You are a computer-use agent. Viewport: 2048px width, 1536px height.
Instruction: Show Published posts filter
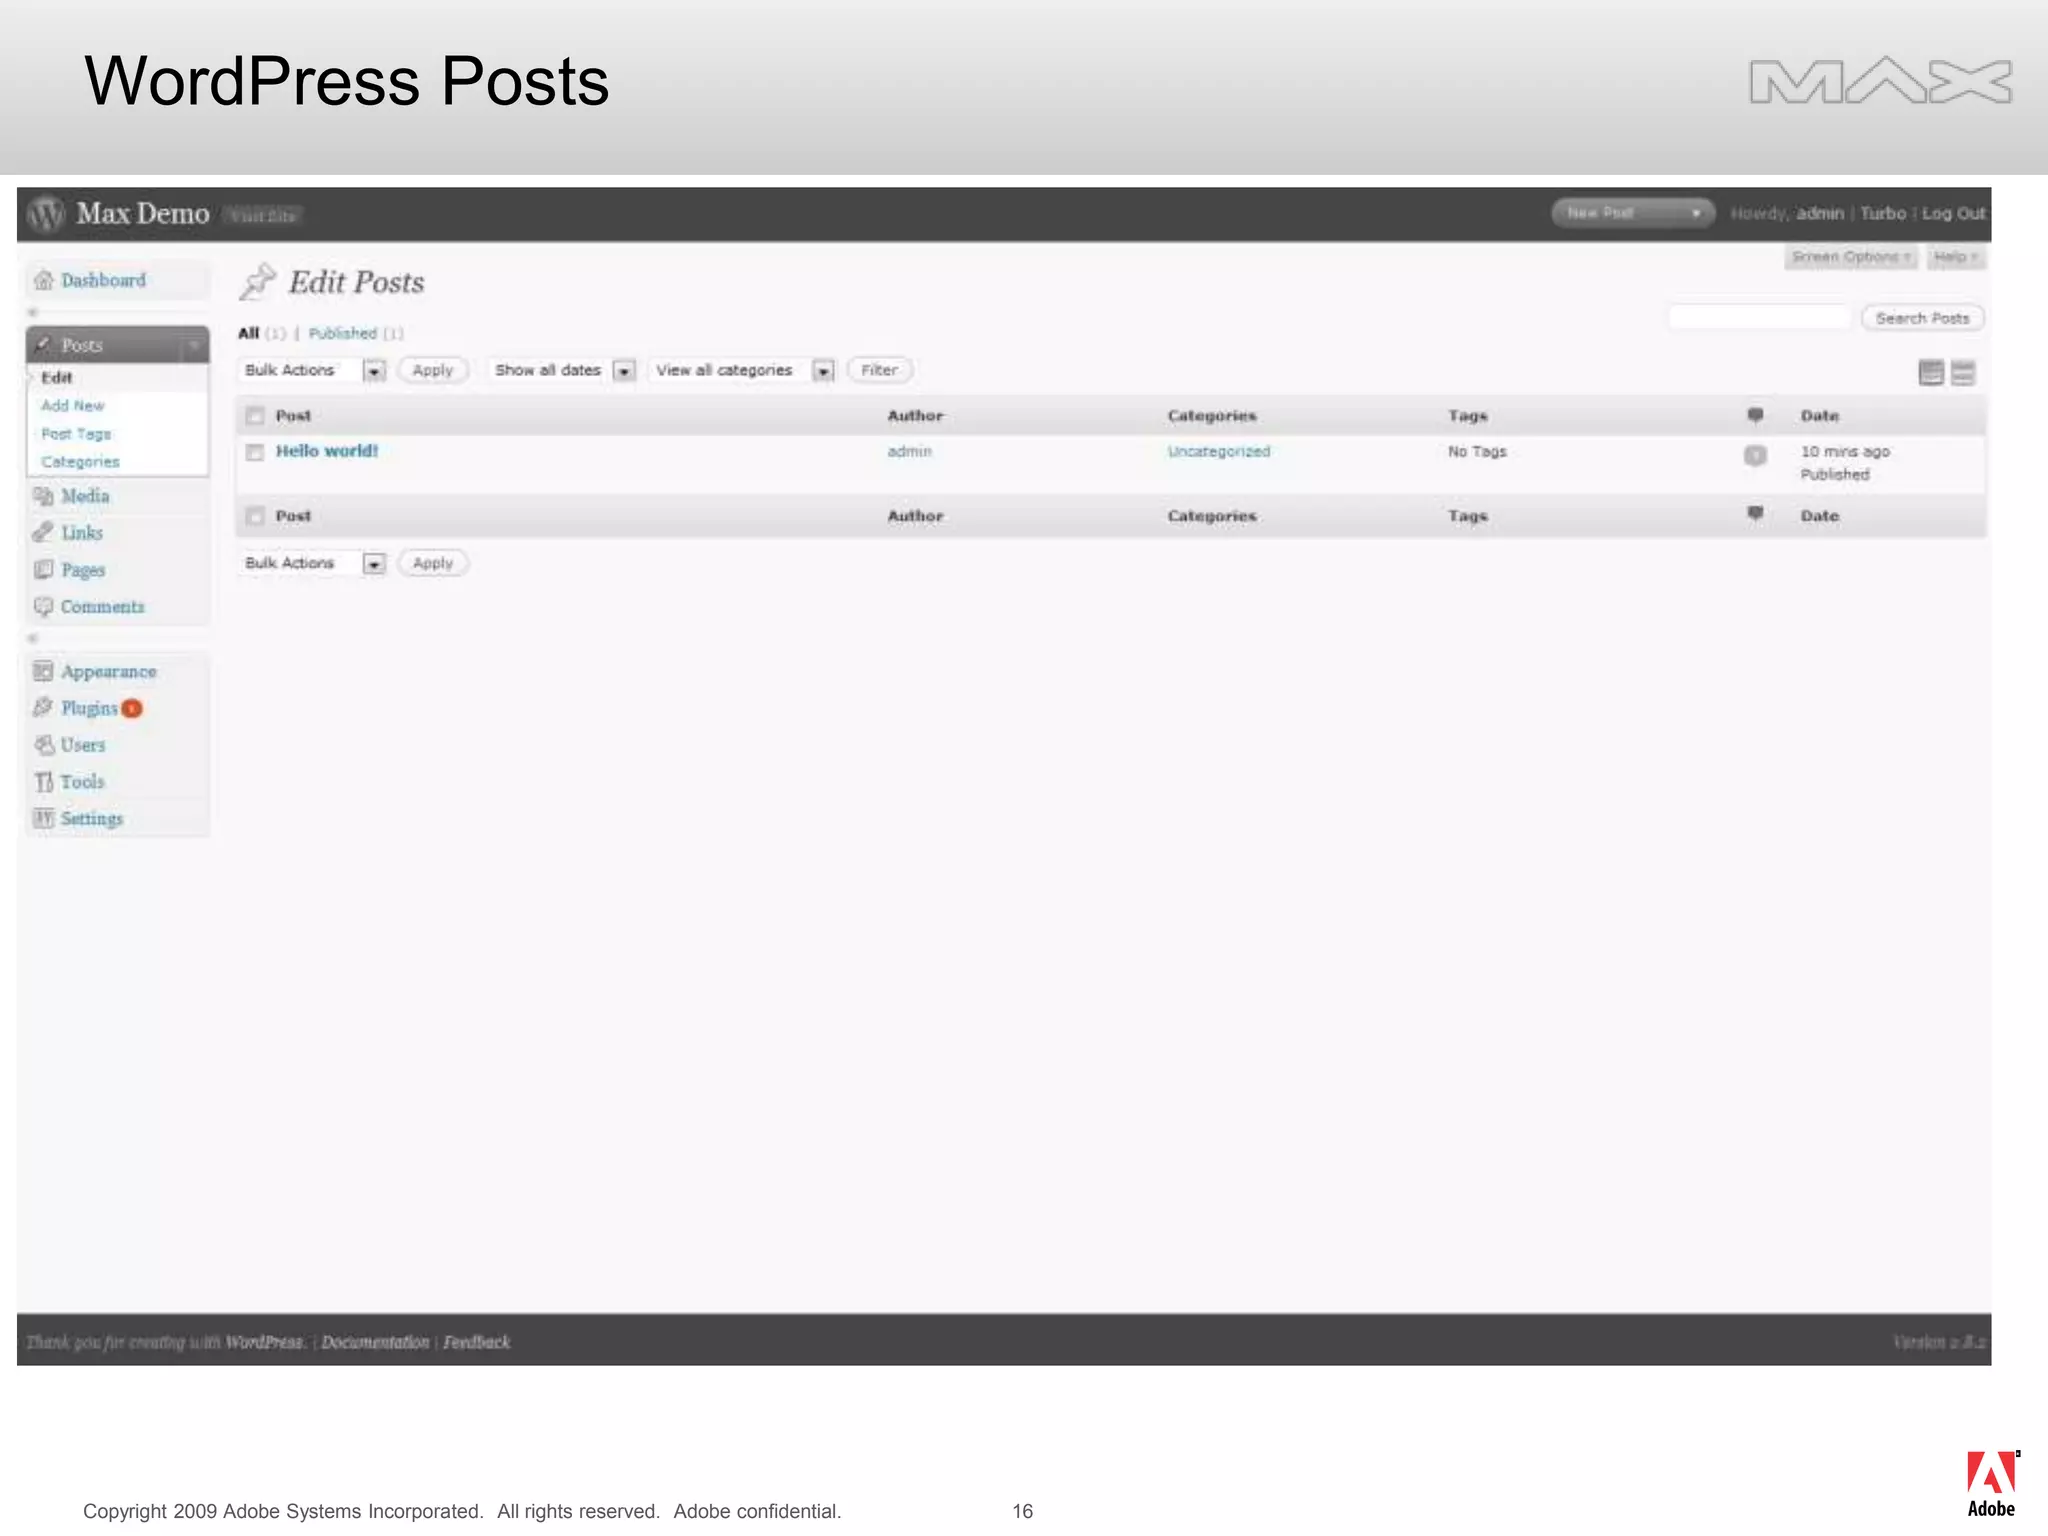click(x=343, y=333)
